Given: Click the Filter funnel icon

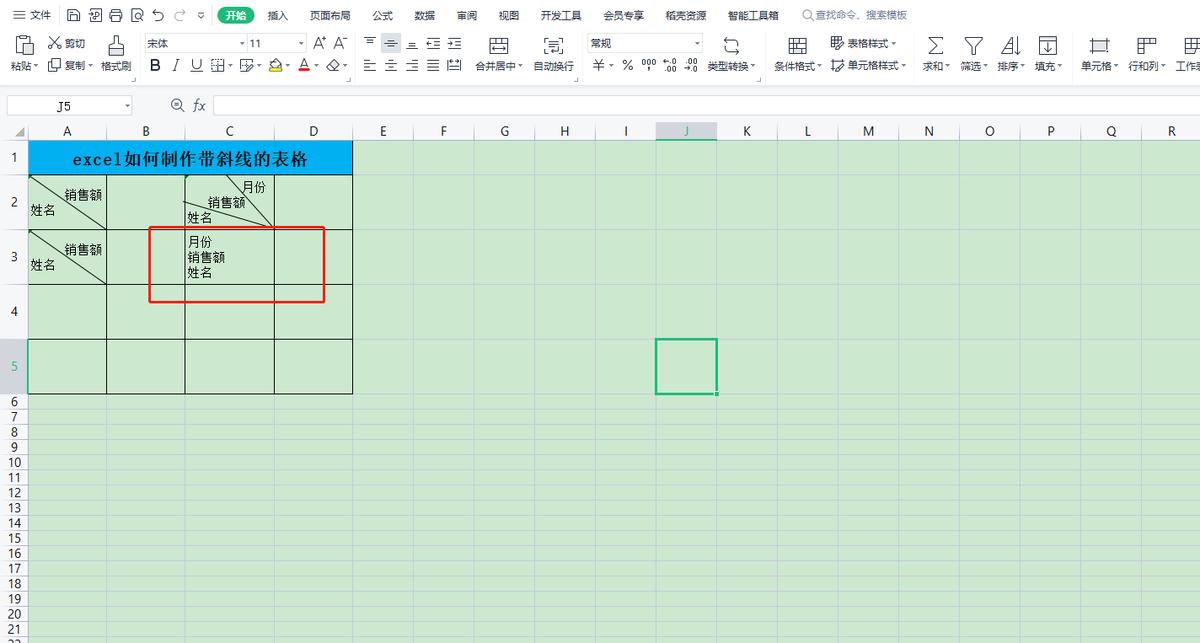Looking at the screenshot, I should click(972, 45).
